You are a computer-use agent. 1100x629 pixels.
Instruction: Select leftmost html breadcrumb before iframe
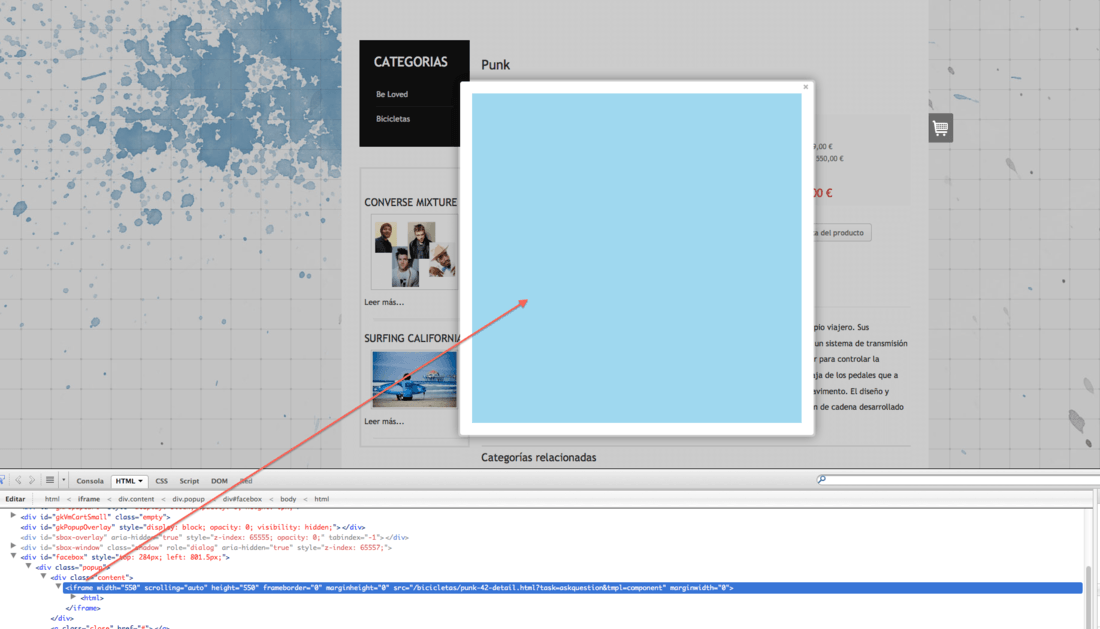coord(53,499)
